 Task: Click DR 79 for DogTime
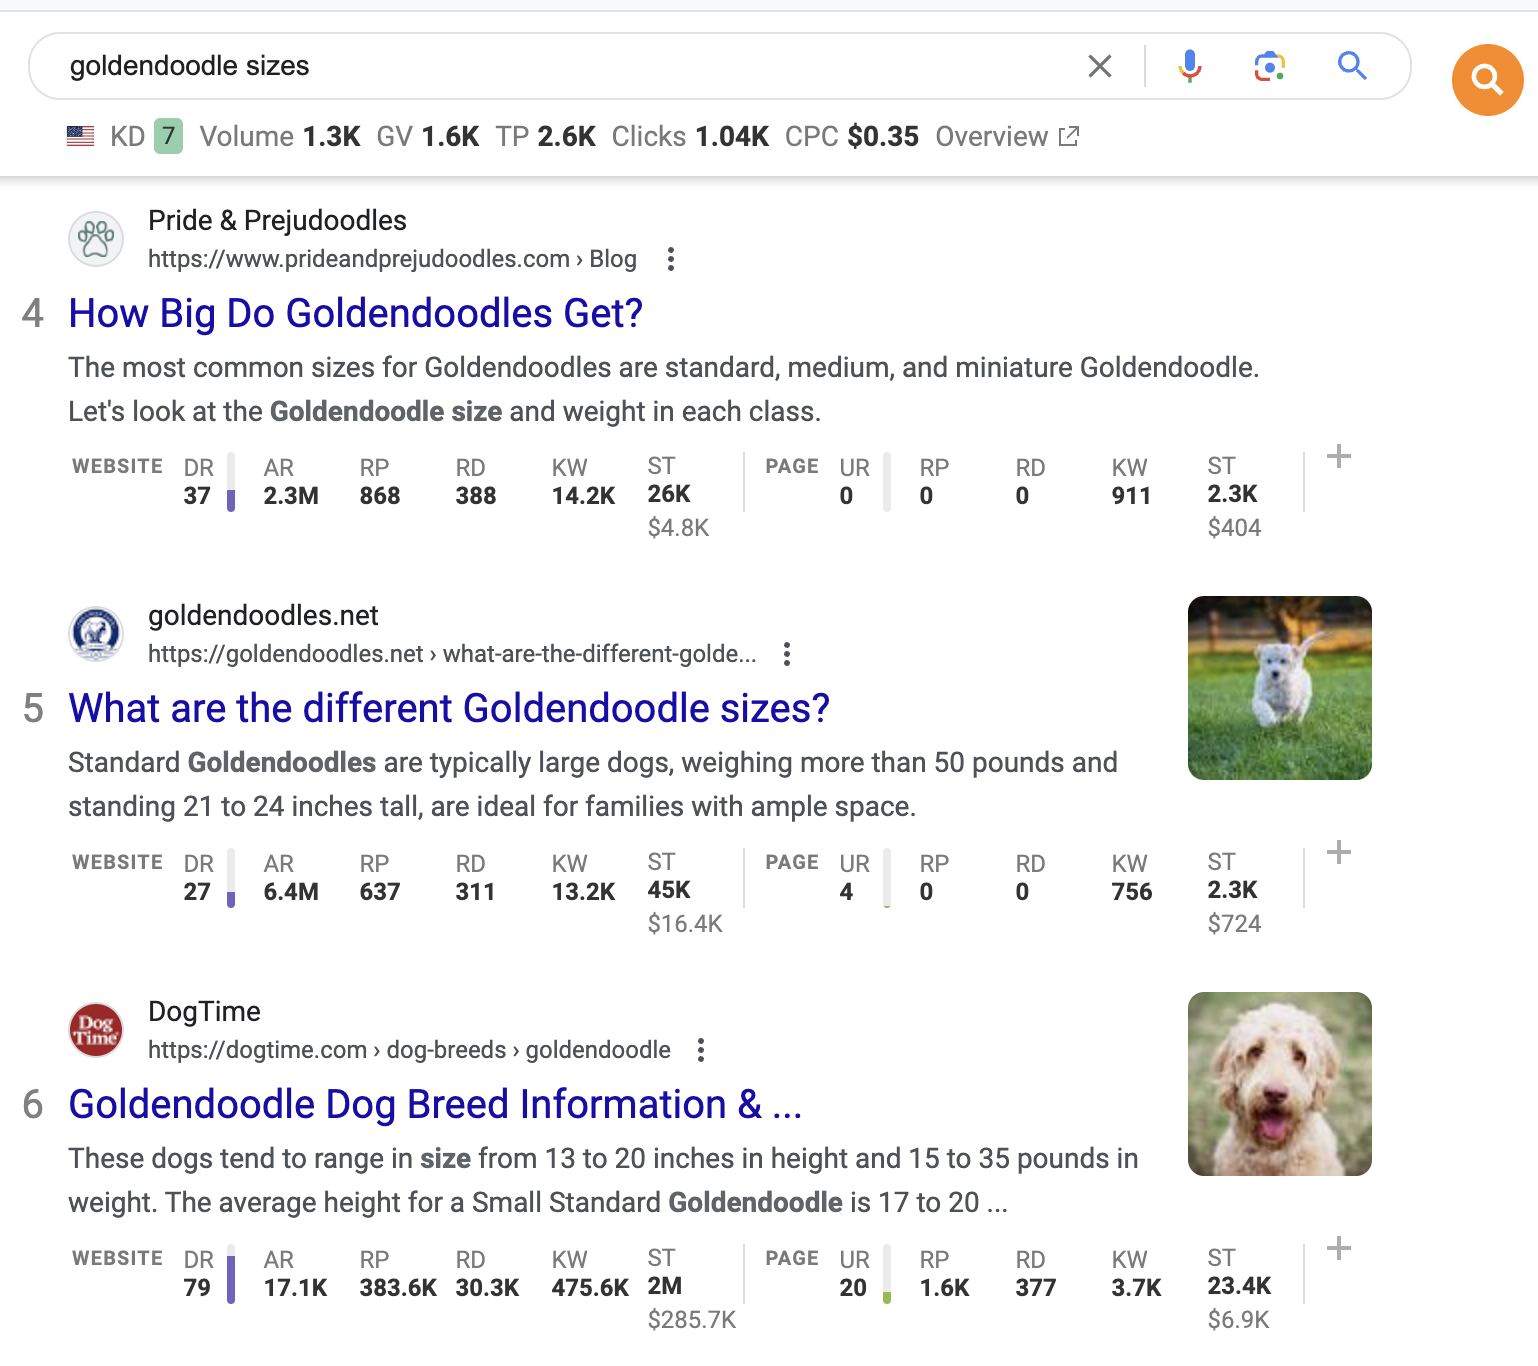[x=198, y=1274]
